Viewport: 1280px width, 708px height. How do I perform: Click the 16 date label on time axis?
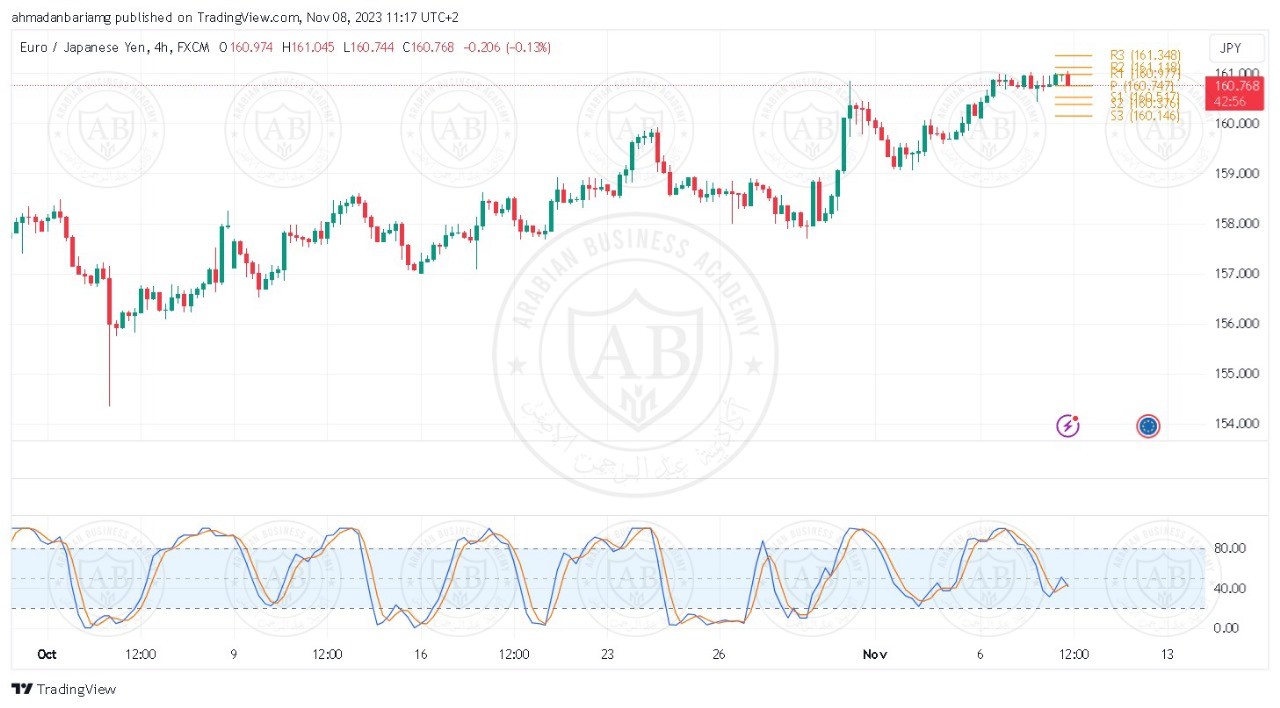[x=420, y=654]
